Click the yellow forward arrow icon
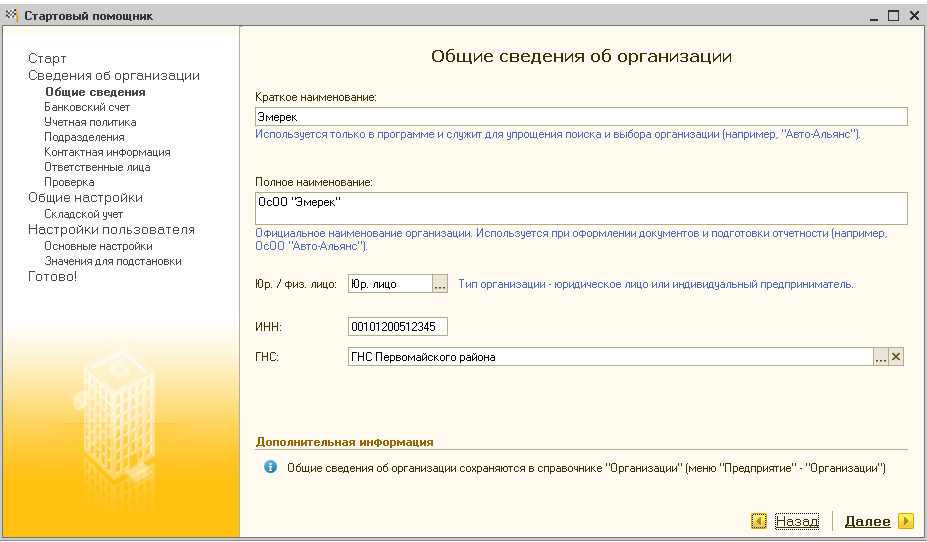This screenshot has height=542, width=927. coord(905,521)
